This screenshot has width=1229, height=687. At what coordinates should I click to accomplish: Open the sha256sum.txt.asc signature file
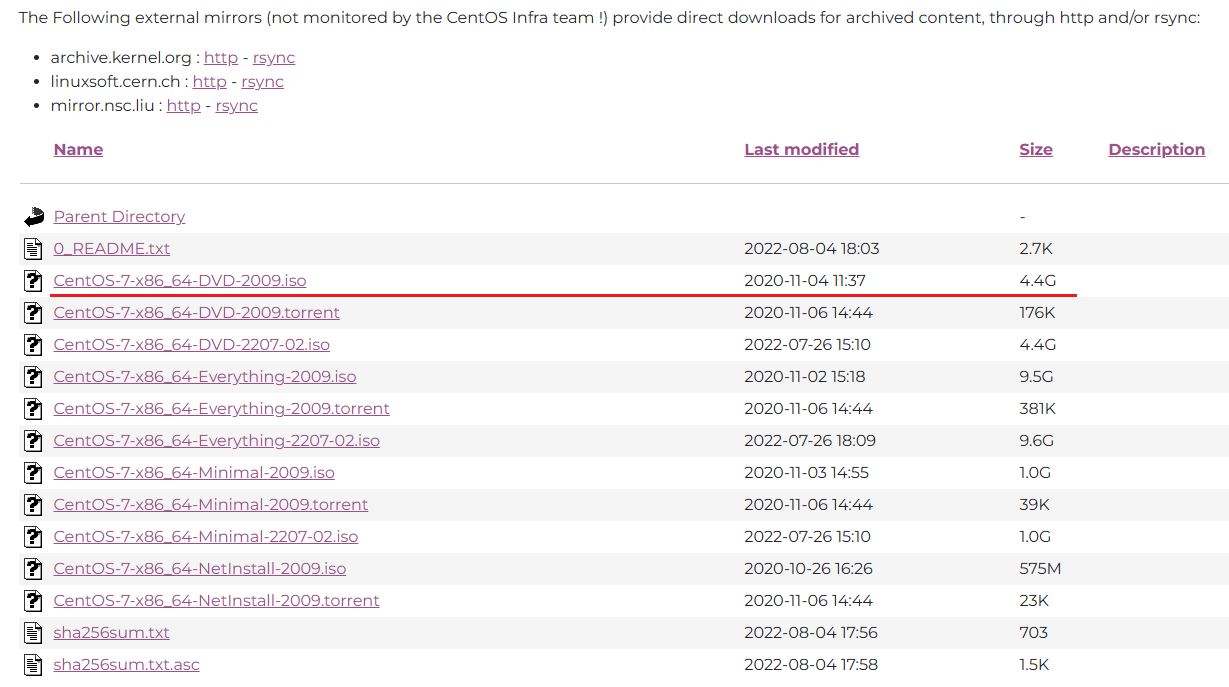click(x=127, y=664)
